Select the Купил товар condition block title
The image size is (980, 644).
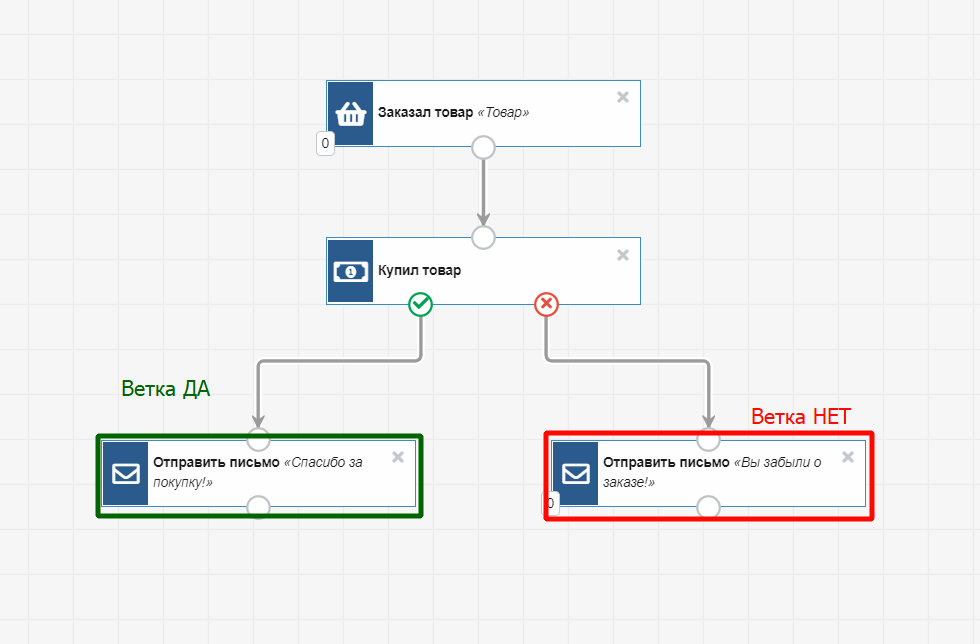419,271
